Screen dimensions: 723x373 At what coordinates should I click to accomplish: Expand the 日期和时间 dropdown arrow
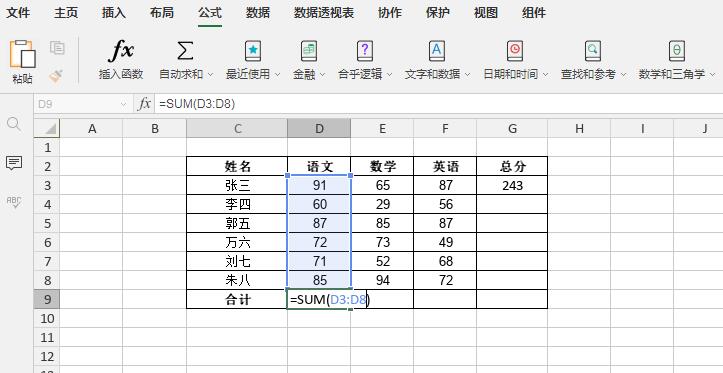point(545,74)
